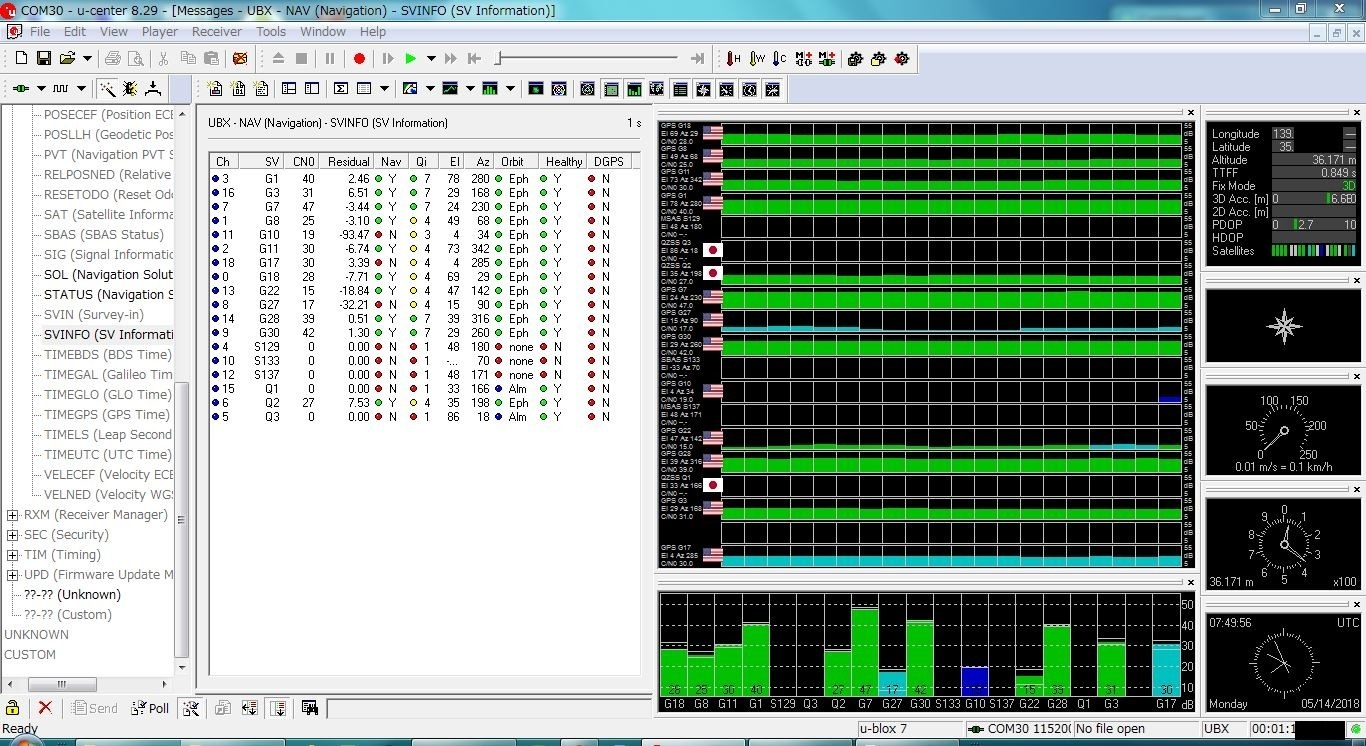
Task: Click the Coldstart (C) icon
Action: 780,59
